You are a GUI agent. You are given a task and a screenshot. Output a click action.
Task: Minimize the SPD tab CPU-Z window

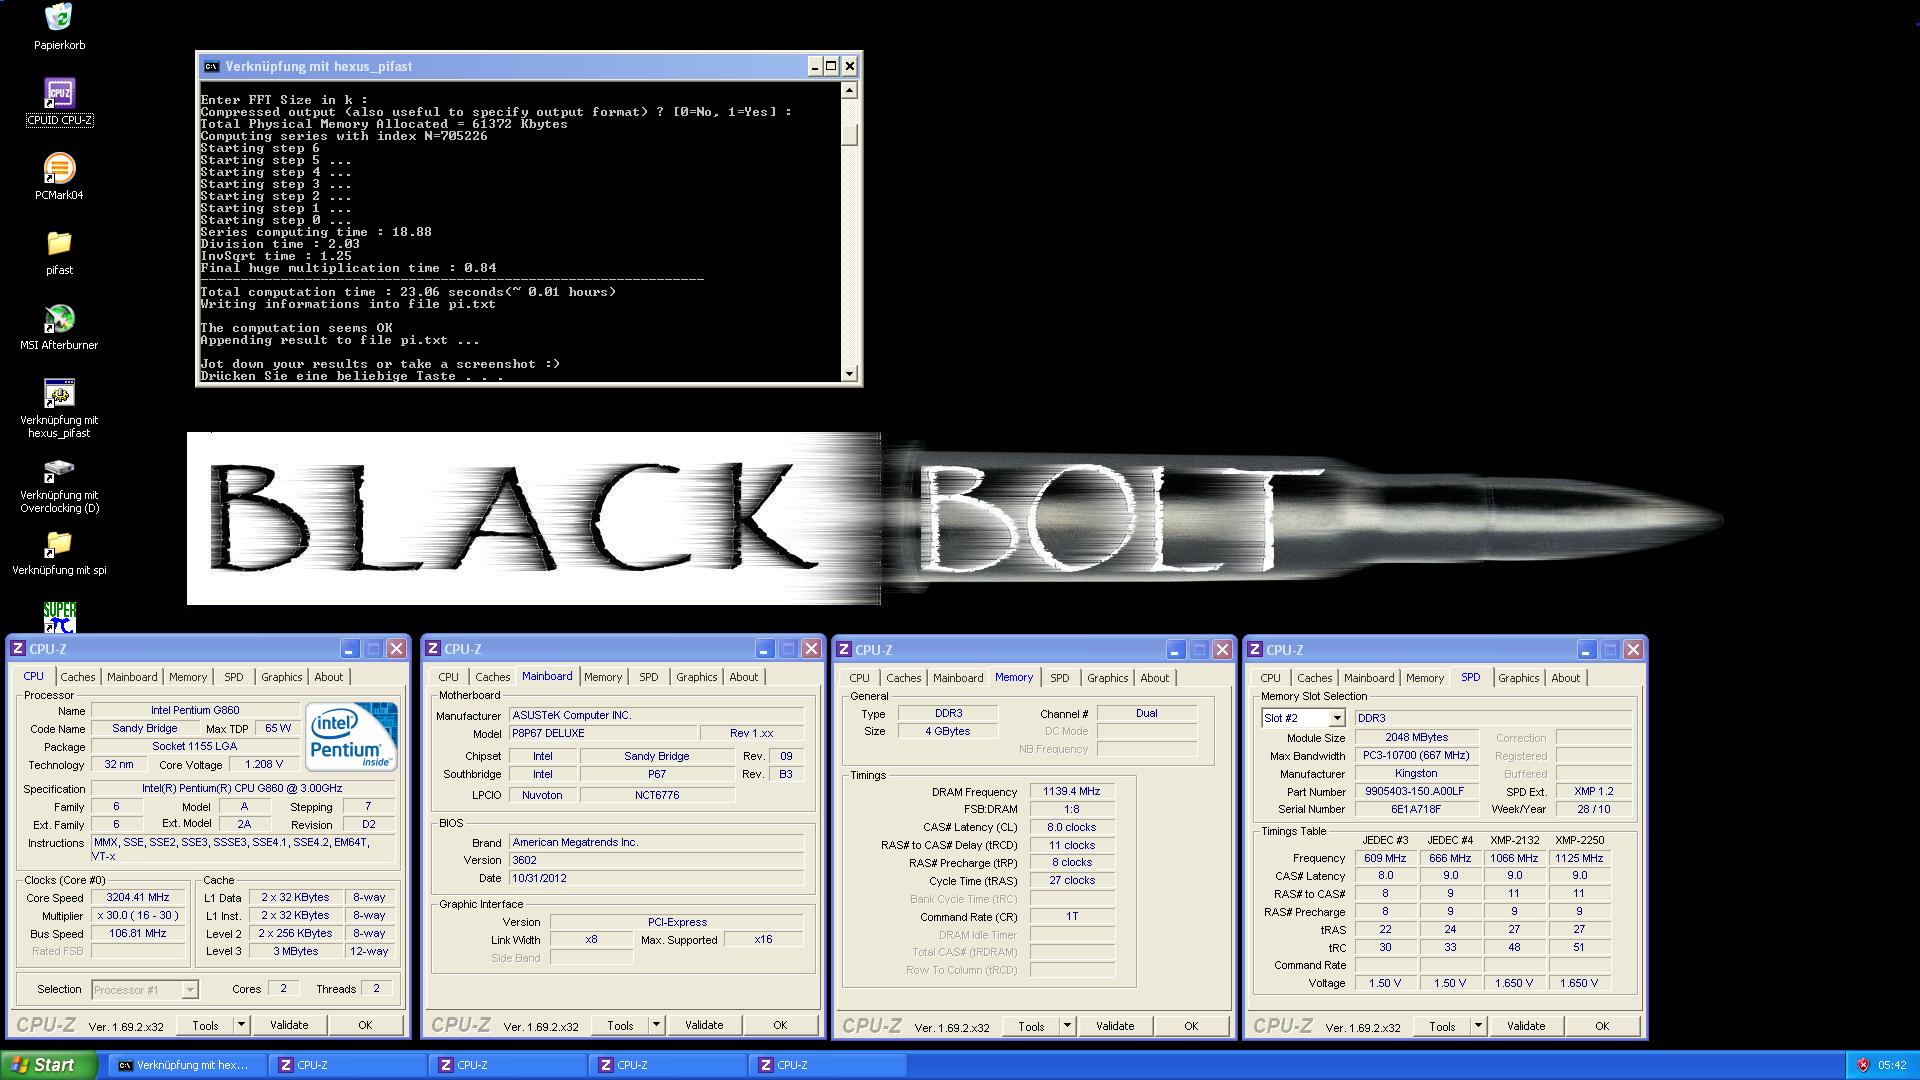pyautogui.click(x=1586, y=650)
